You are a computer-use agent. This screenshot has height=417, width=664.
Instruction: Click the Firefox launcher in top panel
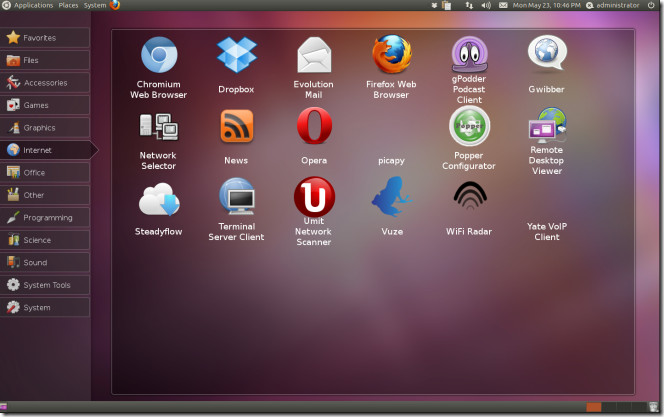115,5
